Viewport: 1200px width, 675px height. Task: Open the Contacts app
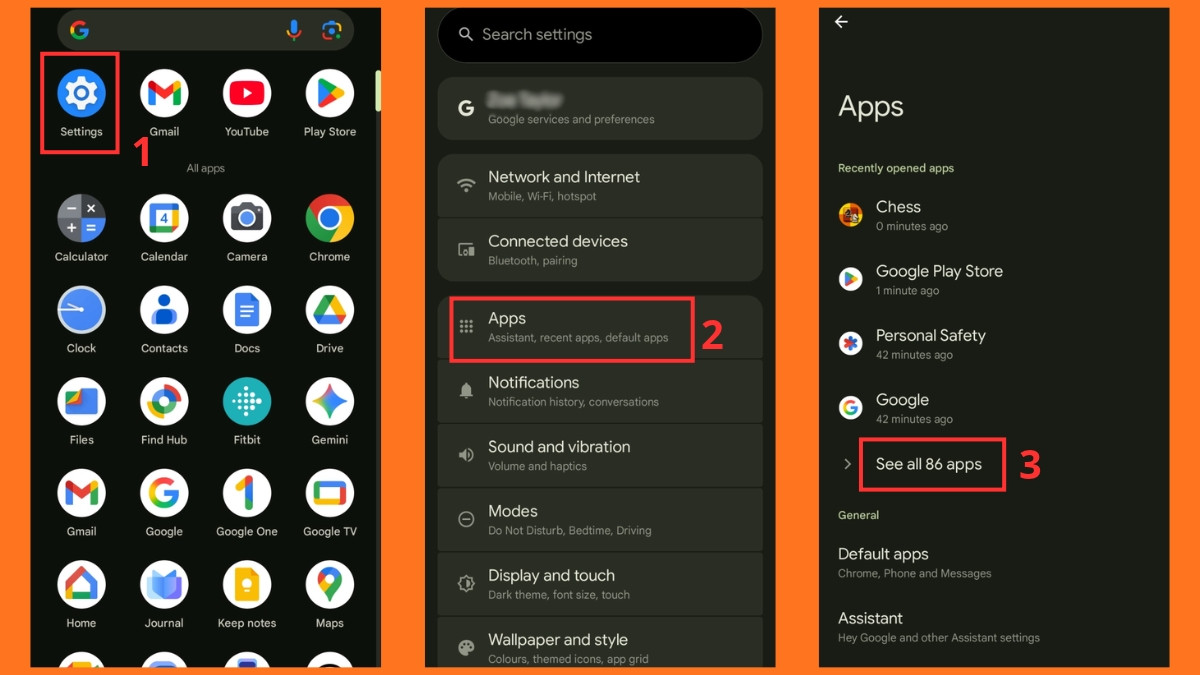164,311
